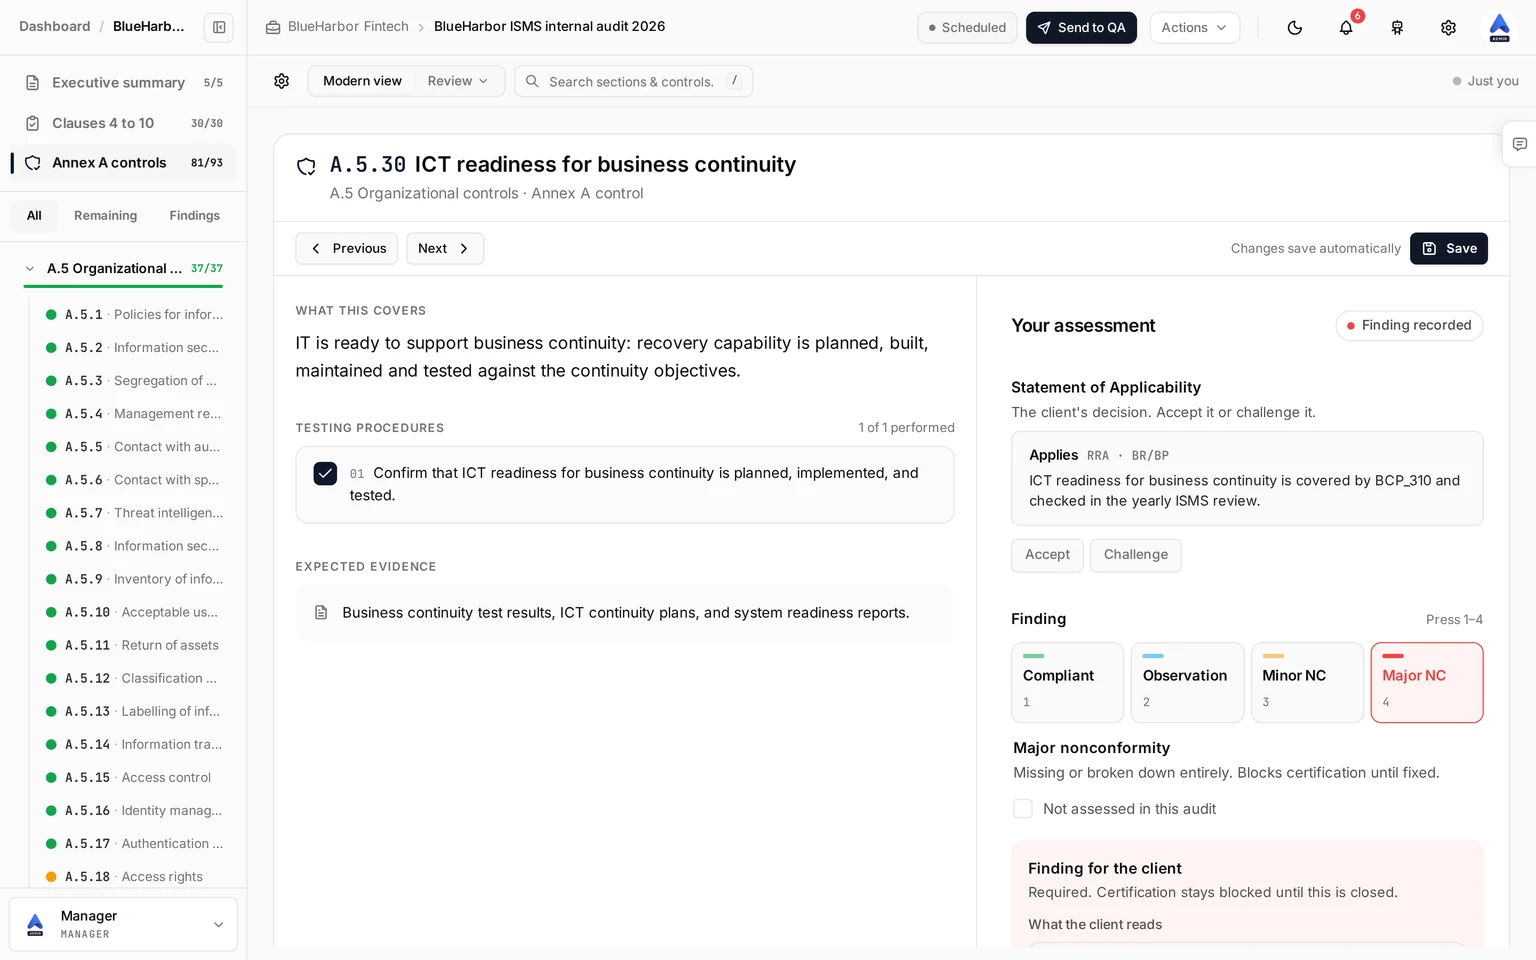Select the Observation finding card

coord(1187,682)
